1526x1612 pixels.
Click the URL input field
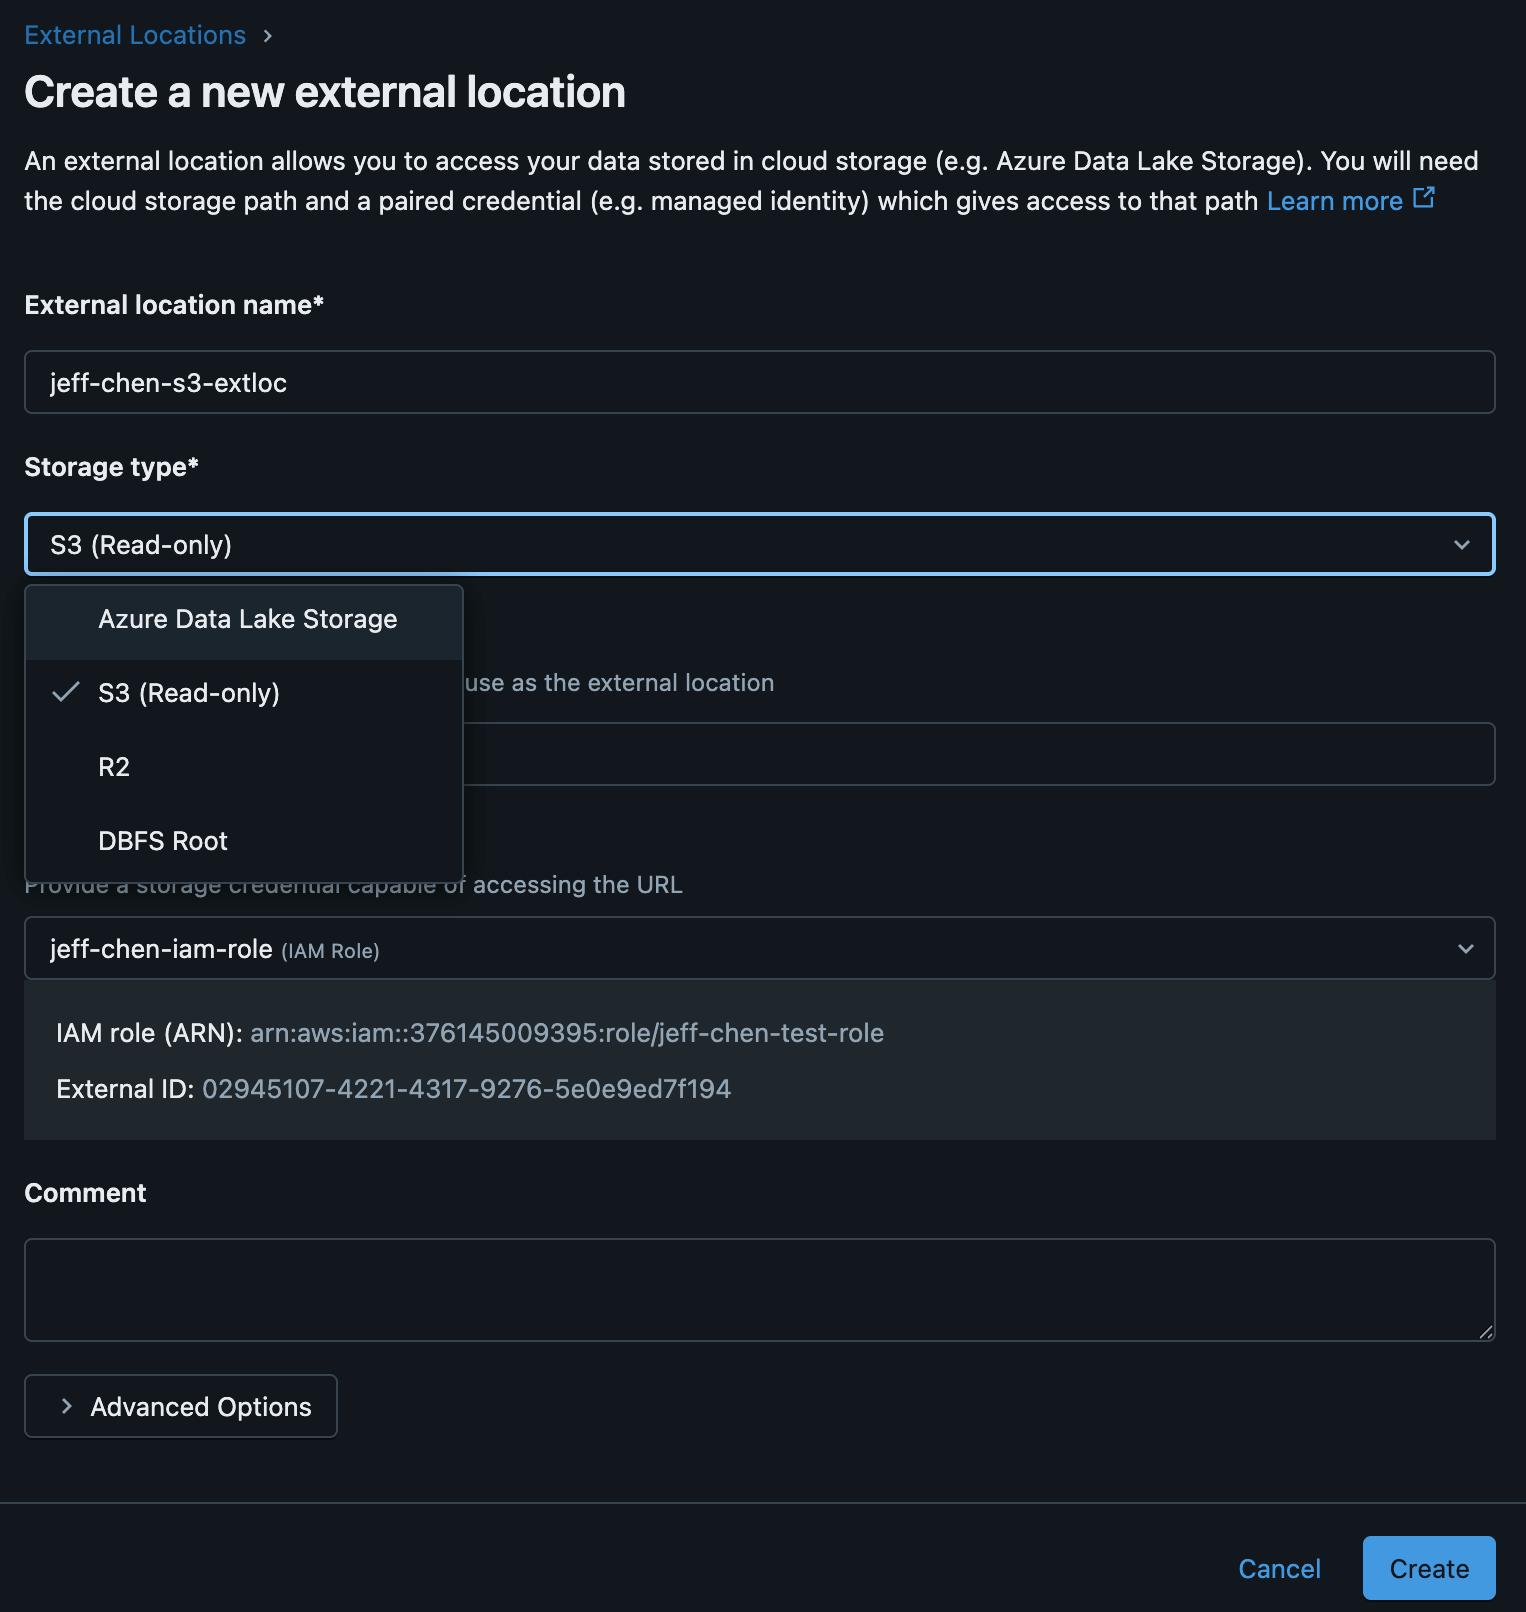[x=978, y=754]
